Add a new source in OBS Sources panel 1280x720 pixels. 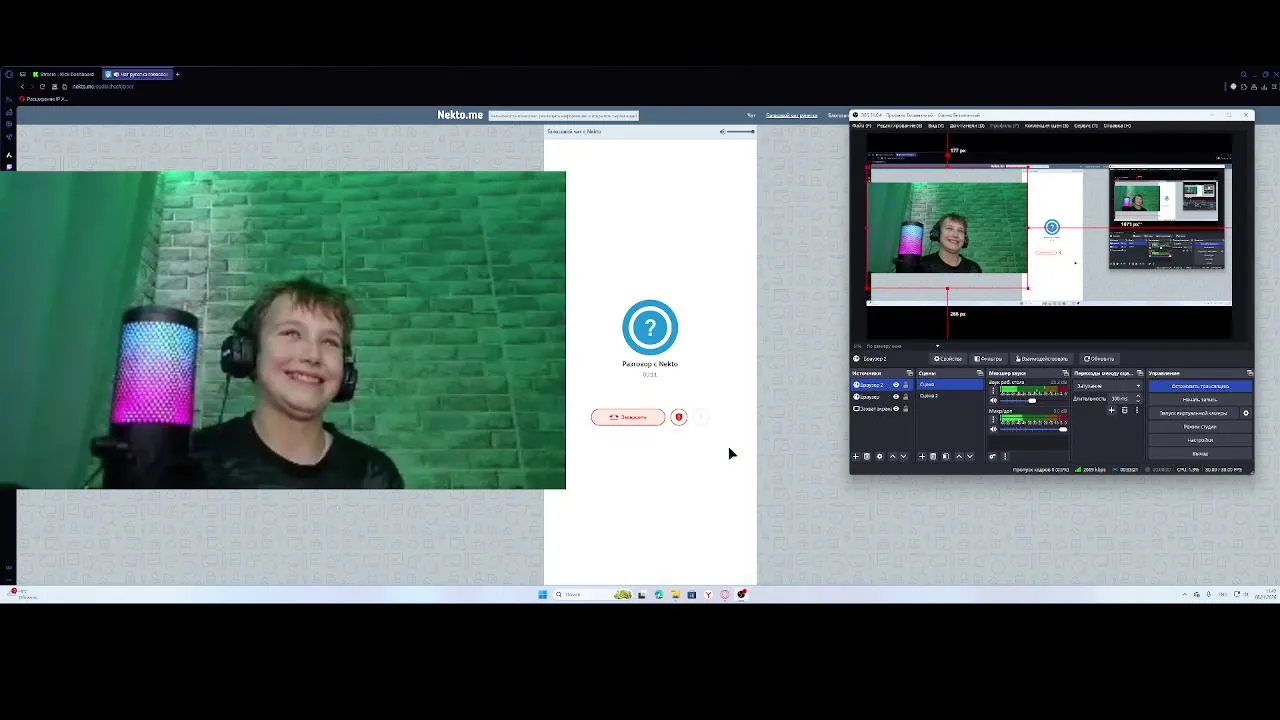pos(856,456)
